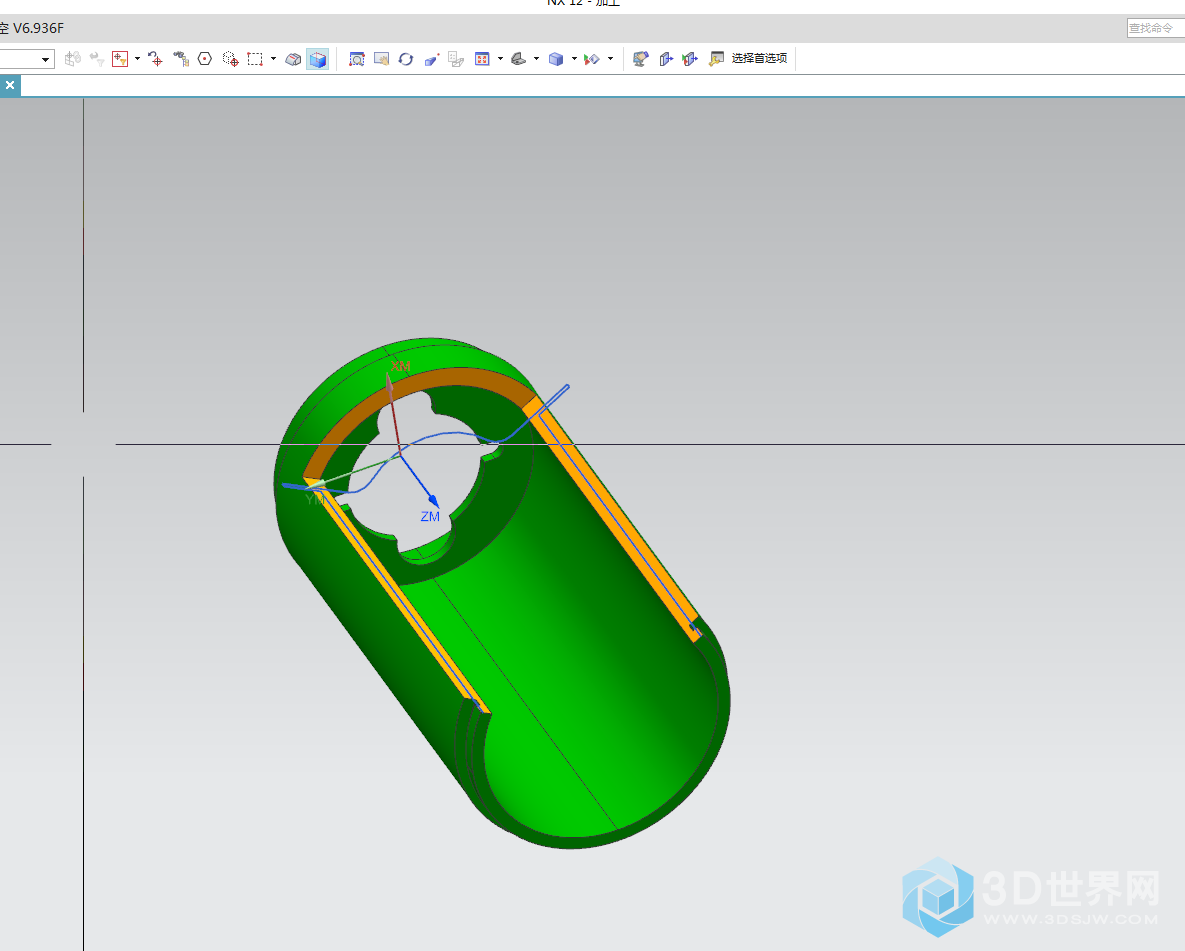The image size is (1185, 951).
Task: Click the Edit Section icon
Action: (666, 59)
